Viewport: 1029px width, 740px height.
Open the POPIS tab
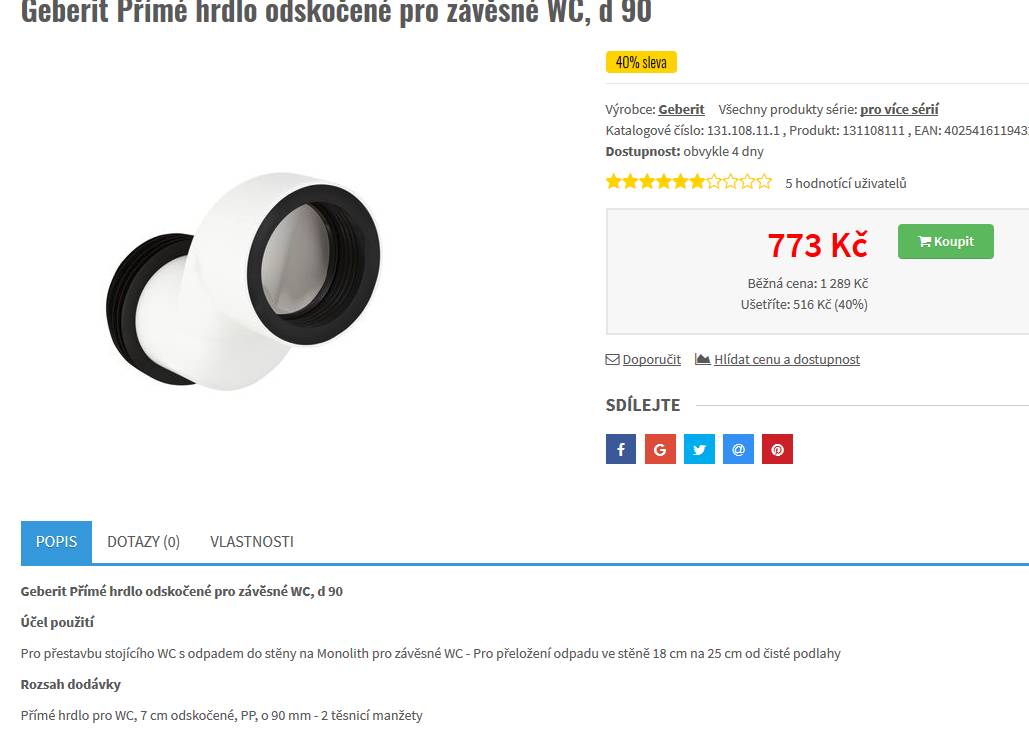point(56,542)
